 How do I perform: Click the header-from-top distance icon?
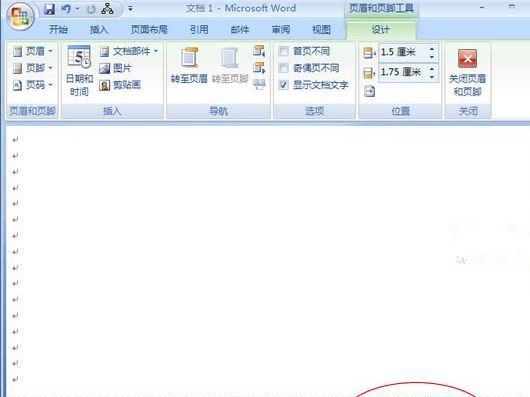coord(369,53)
